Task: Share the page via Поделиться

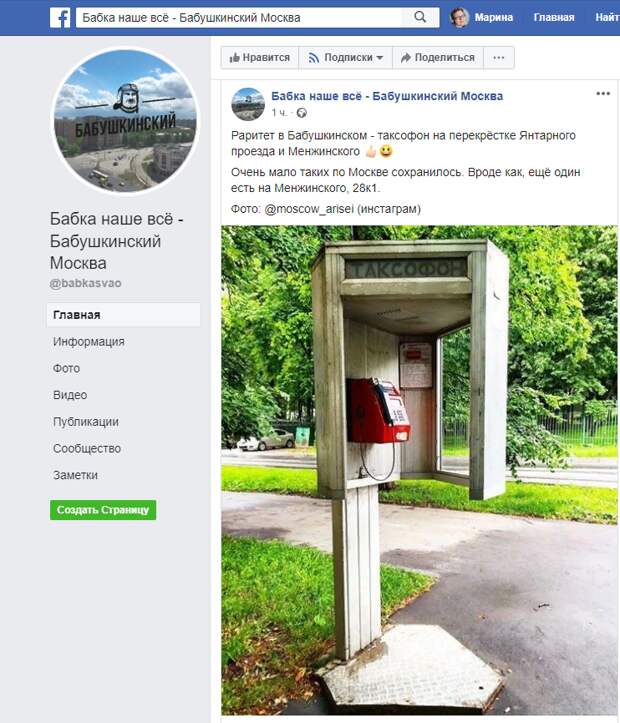Action: (438, 58)
